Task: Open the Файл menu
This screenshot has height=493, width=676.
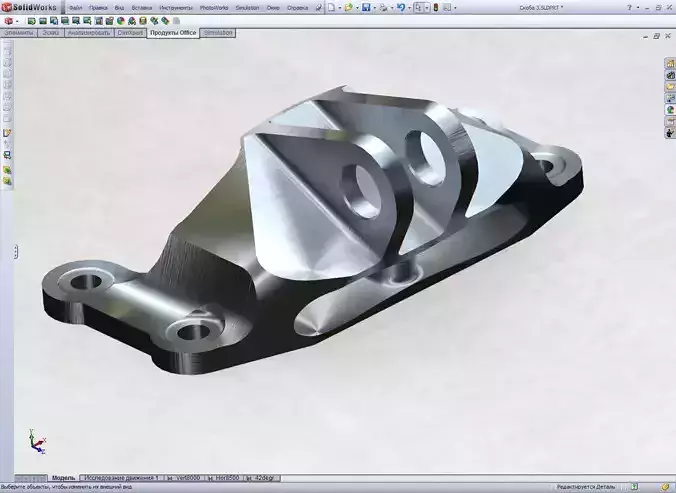Action: 75,8
